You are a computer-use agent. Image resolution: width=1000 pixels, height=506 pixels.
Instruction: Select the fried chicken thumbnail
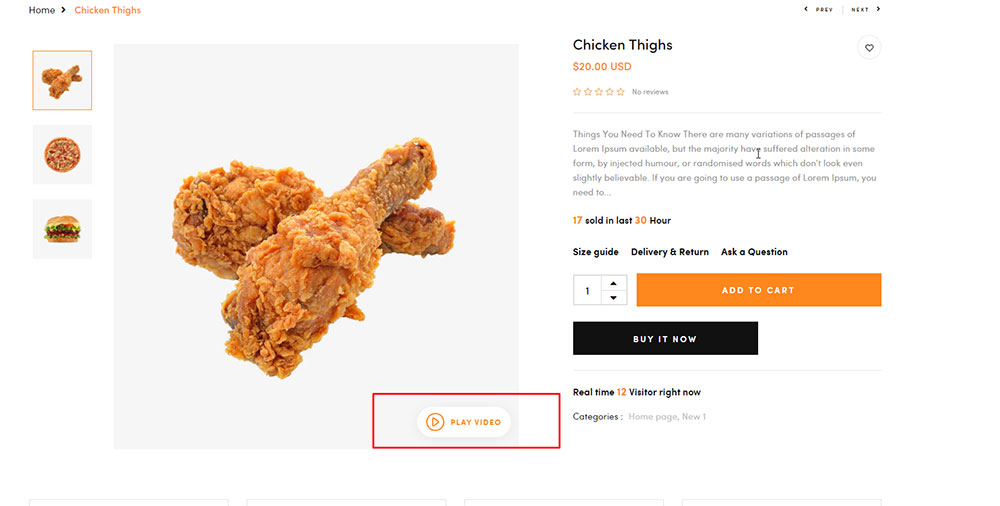pos(62,80)
